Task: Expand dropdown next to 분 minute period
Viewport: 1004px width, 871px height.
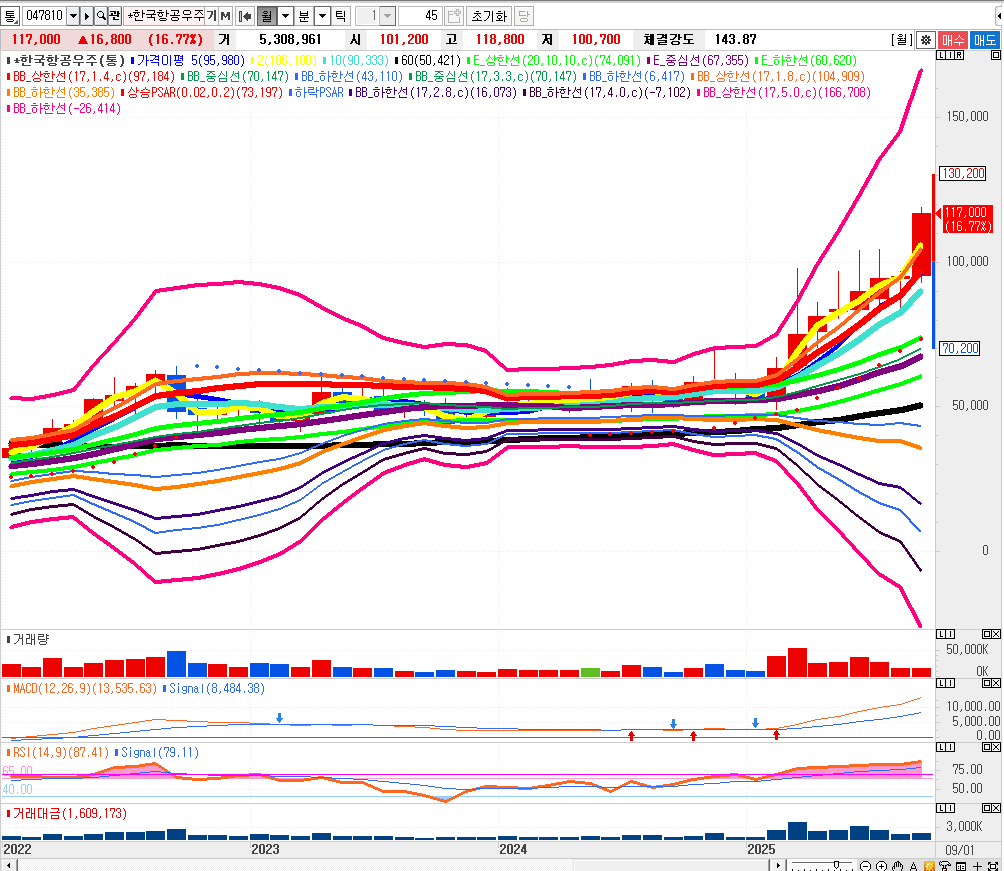Action: [321, 16]
